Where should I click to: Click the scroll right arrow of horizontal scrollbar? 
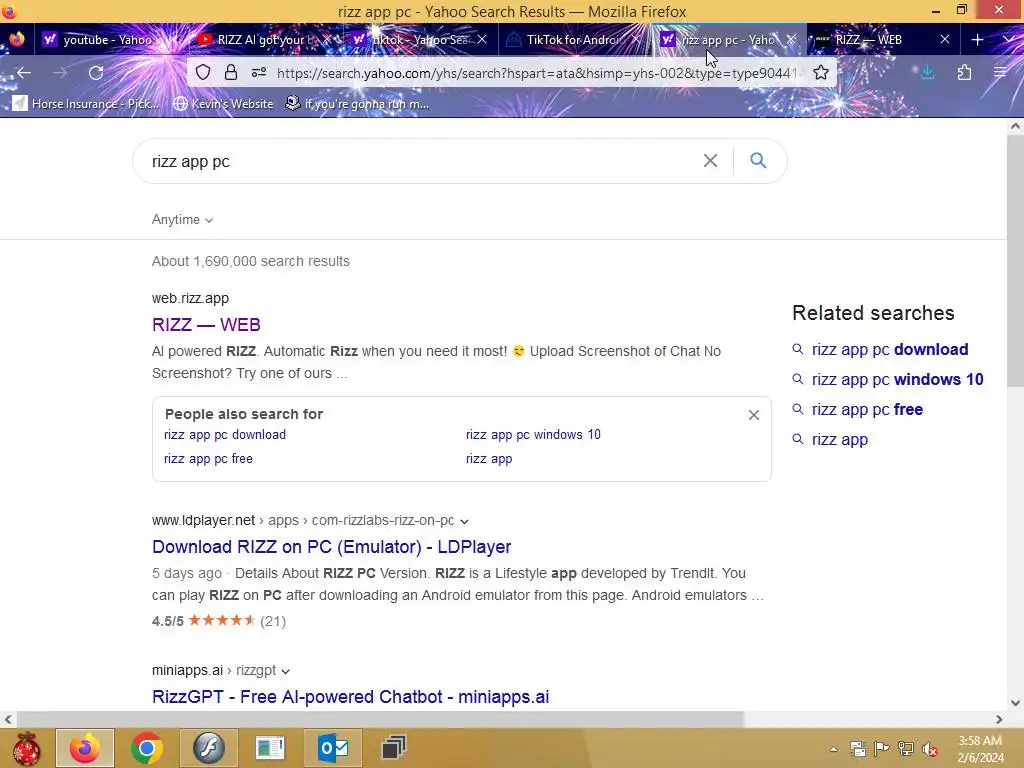999,720
